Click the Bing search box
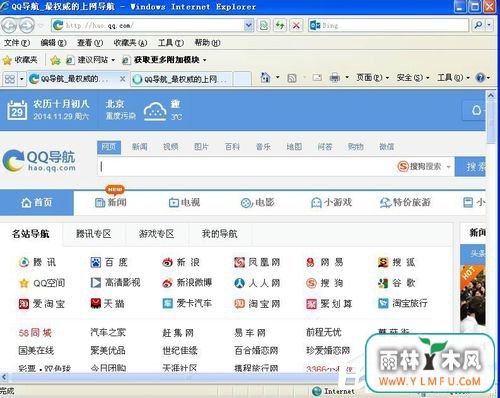The image size is (500, 398). tap(388, 25)
